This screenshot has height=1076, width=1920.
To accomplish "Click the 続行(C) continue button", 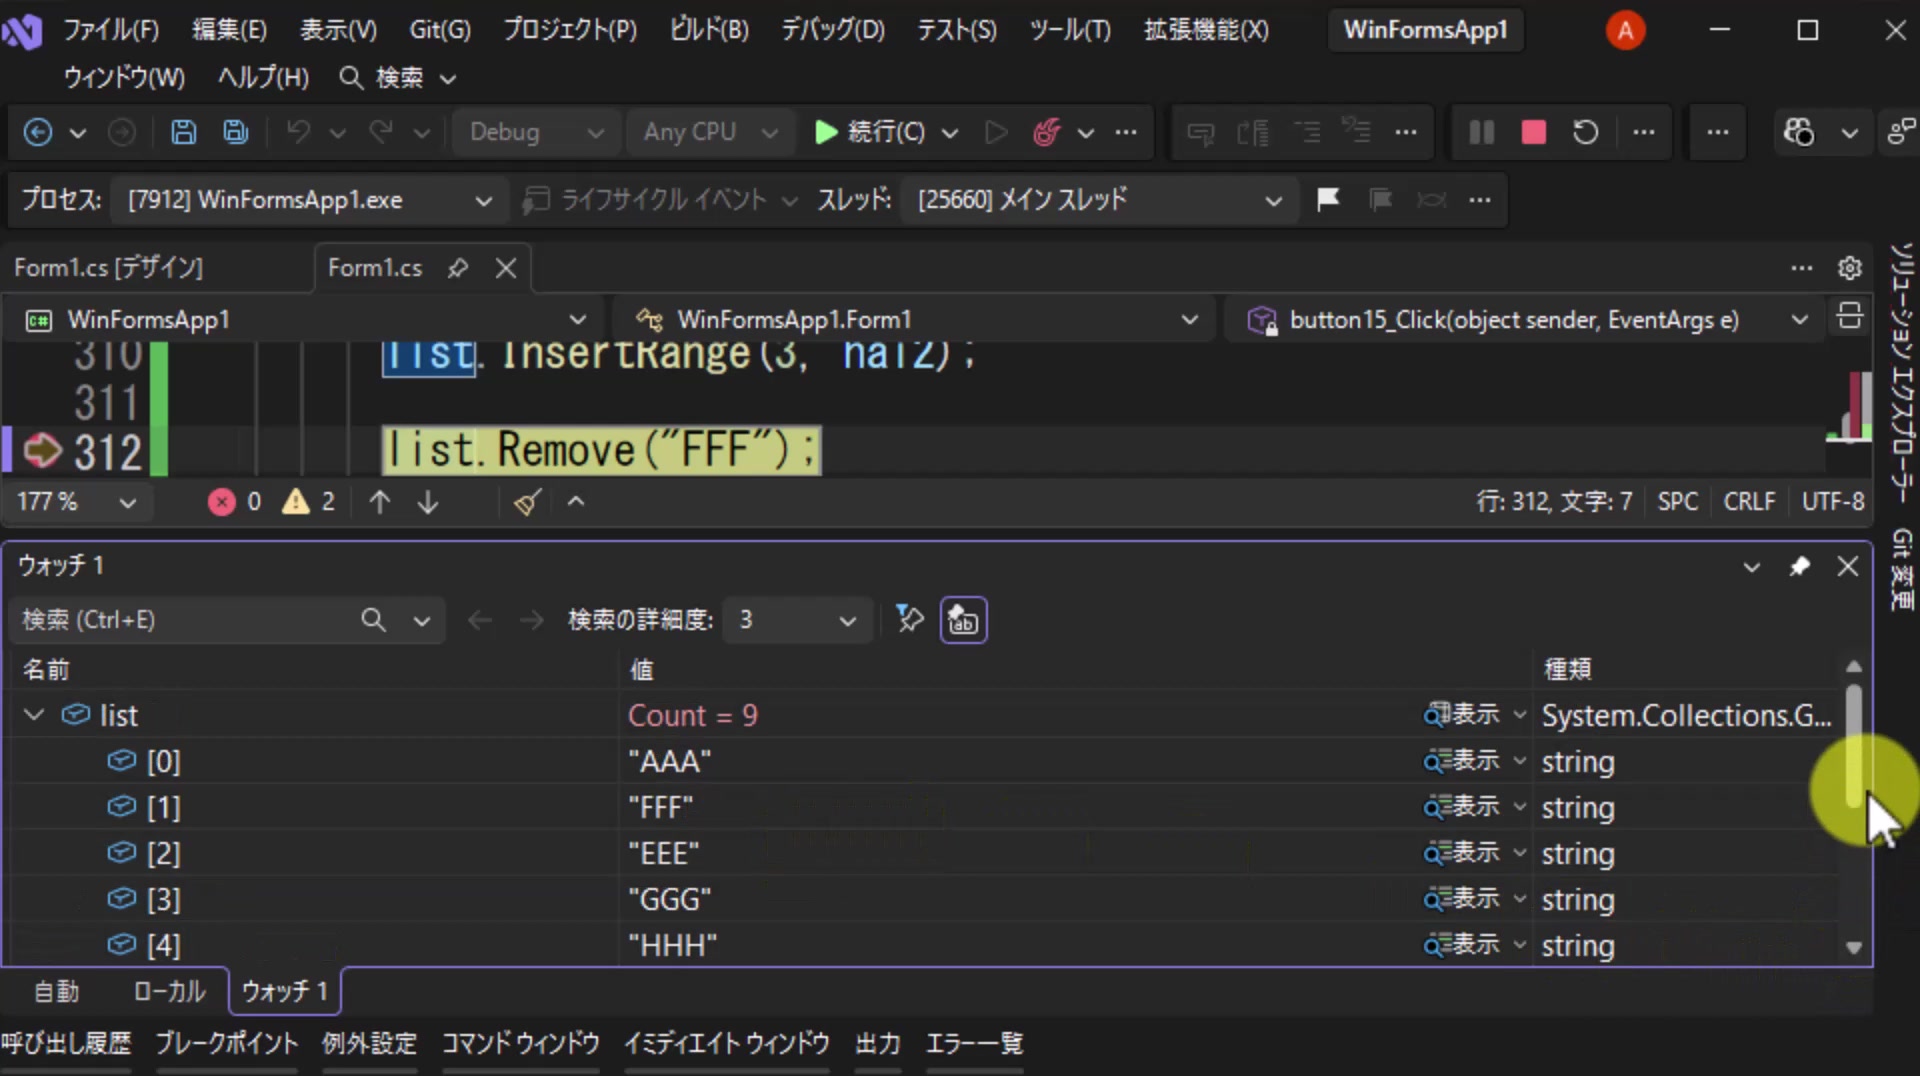I will tap(872, 132).
